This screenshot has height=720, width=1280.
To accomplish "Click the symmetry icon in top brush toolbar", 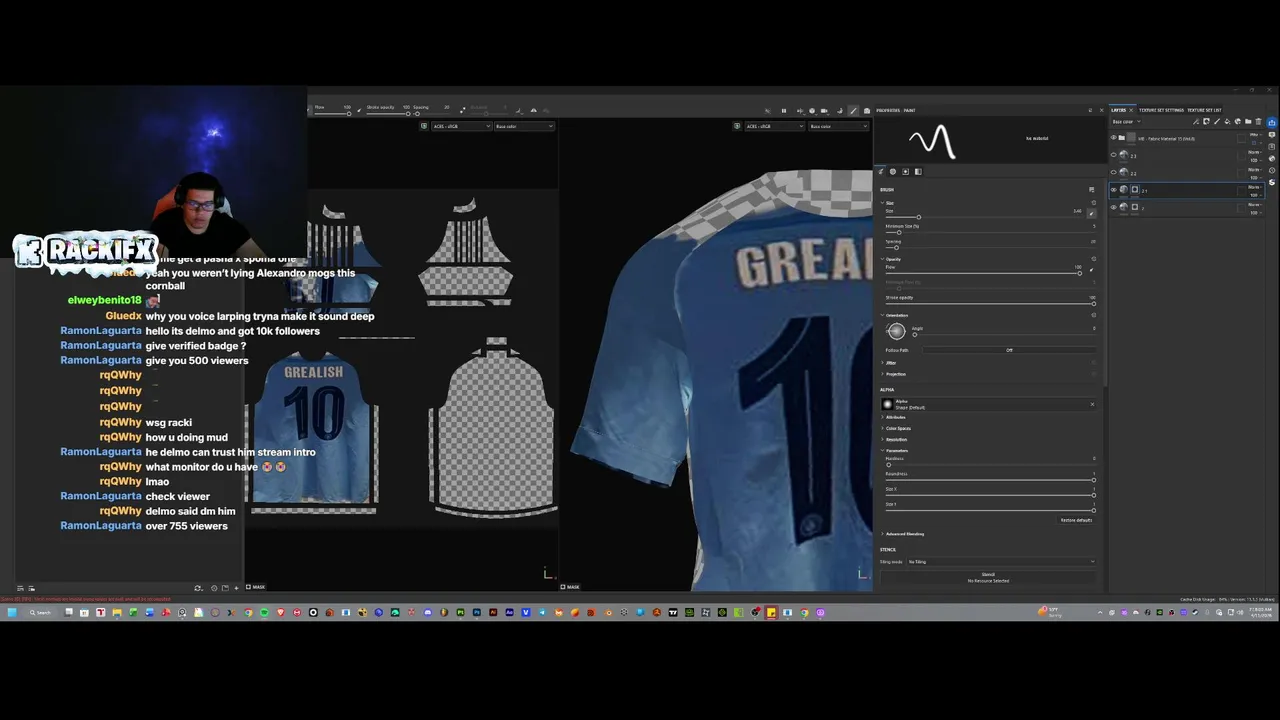I will coord(533,110).
